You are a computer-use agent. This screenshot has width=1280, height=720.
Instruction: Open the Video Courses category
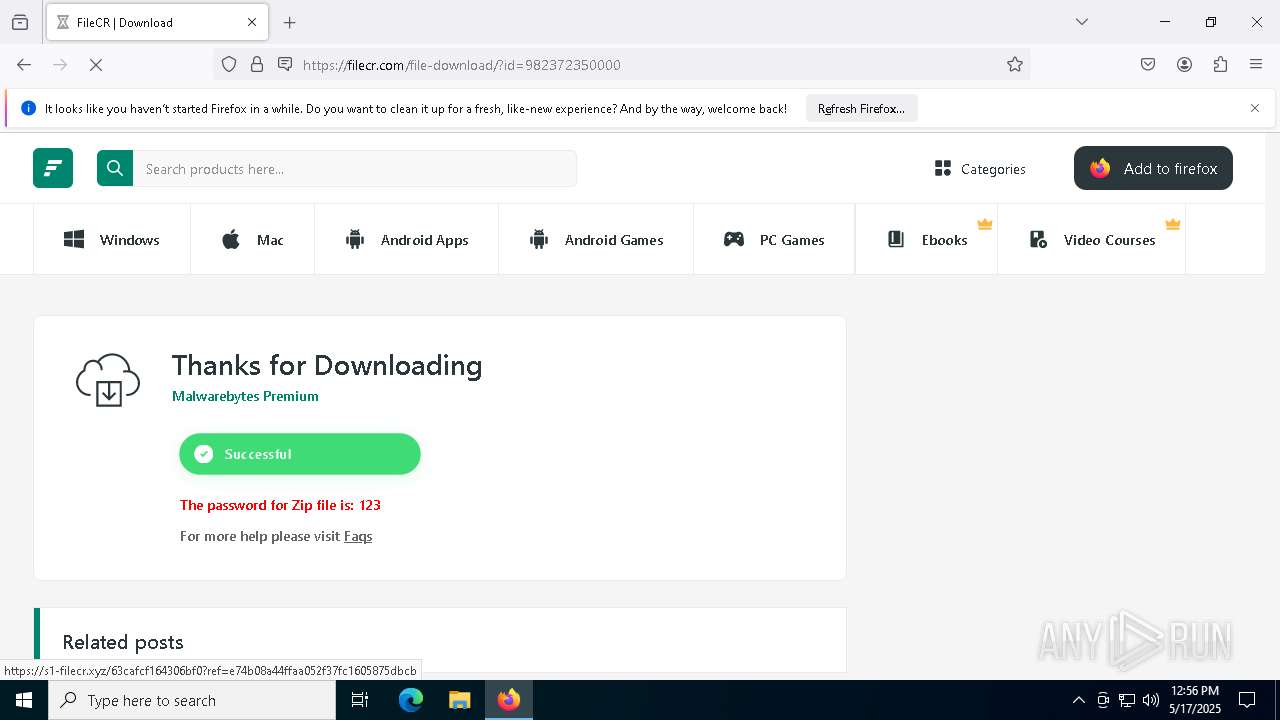point(1092,240)
